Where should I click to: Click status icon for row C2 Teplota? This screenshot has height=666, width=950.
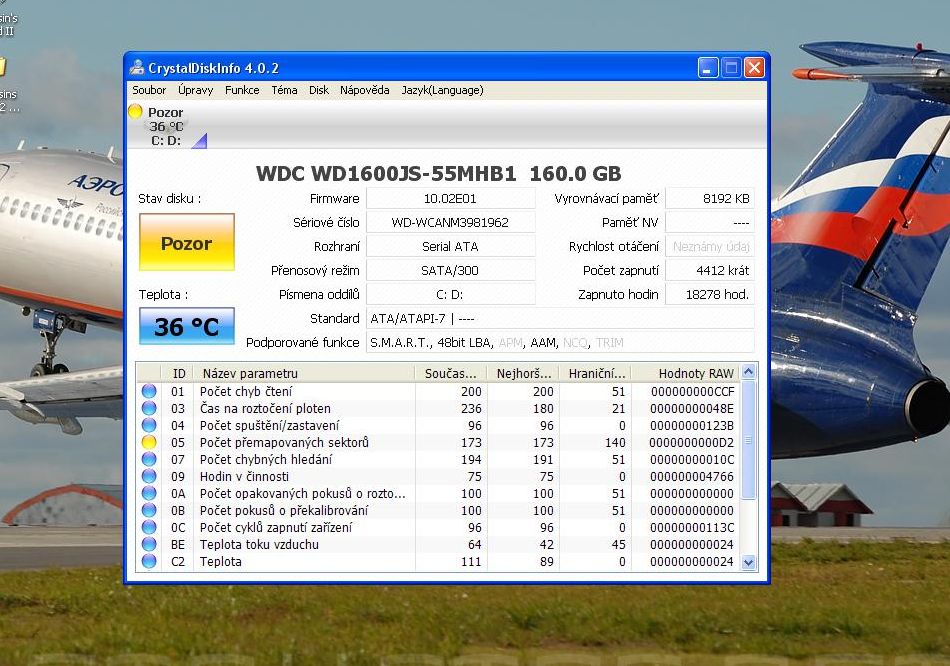(x=149, y=561)
